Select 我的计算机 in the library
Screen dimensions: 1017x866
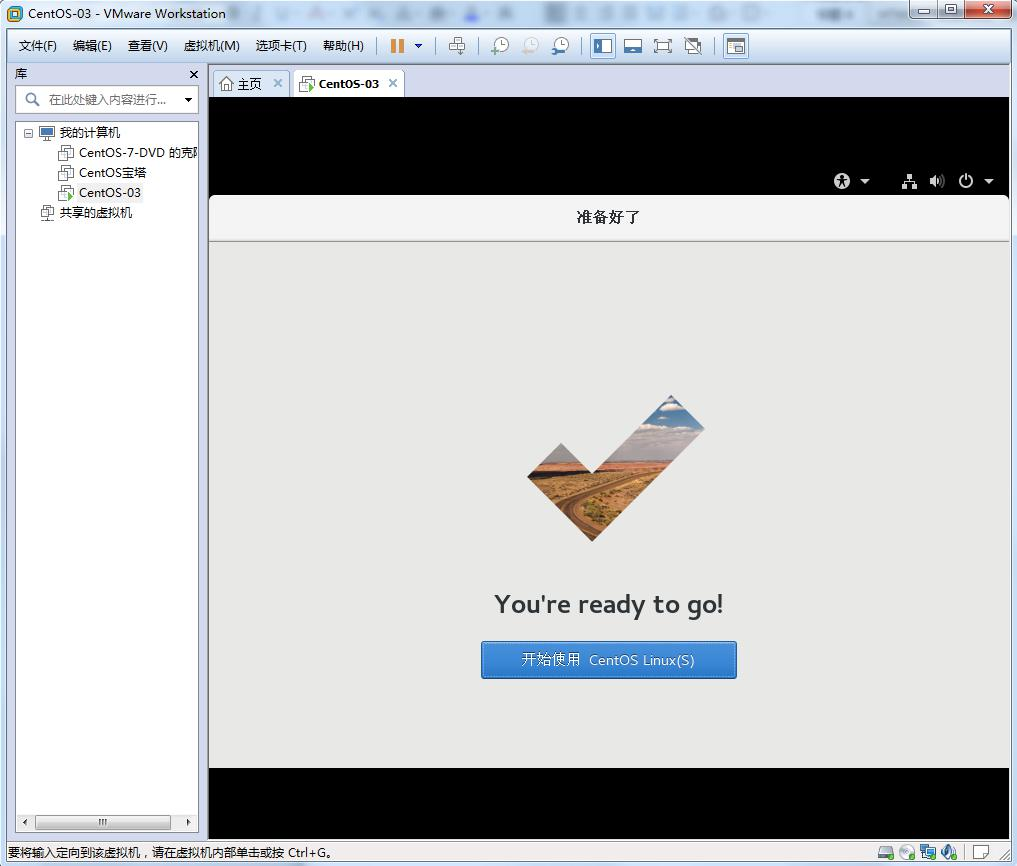pyautogui.click(x=90, y=133)
